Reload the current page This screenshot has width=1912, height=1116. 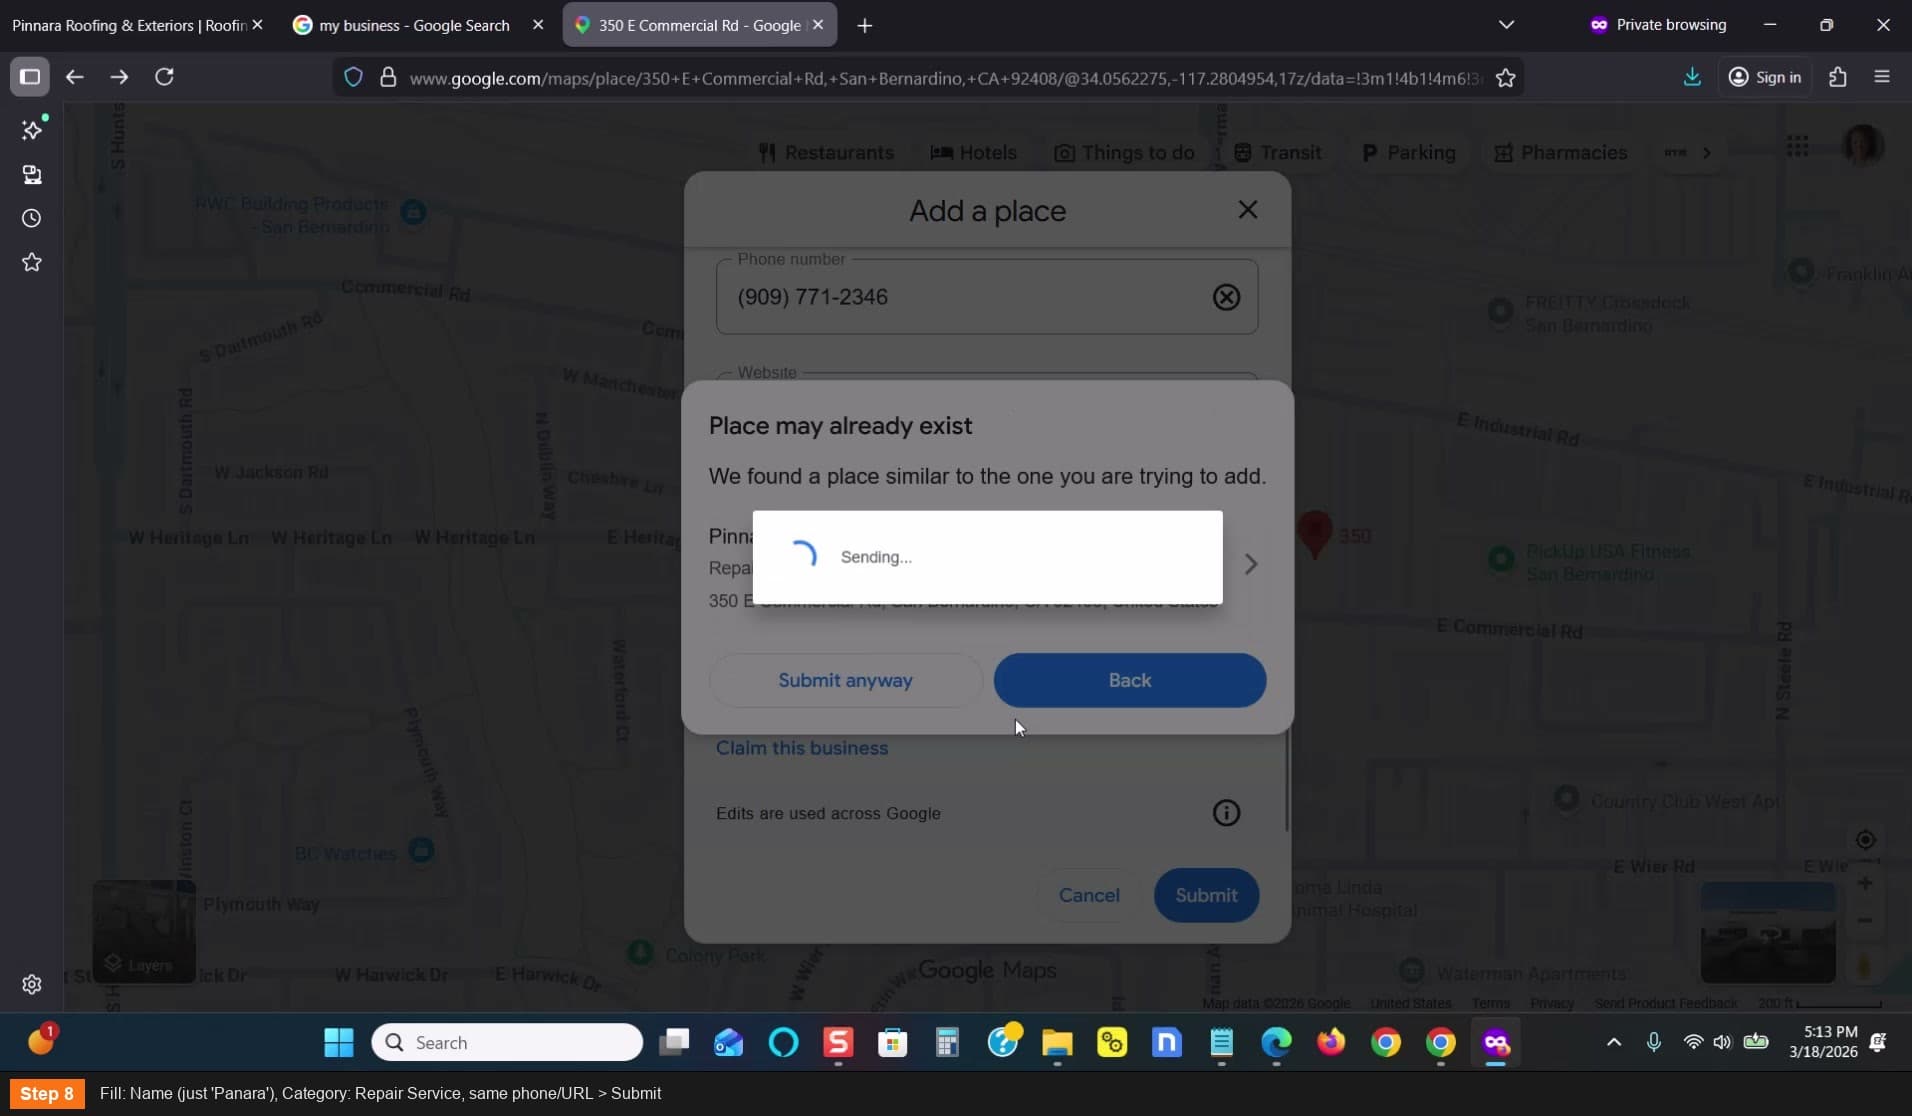pos(165,77)
